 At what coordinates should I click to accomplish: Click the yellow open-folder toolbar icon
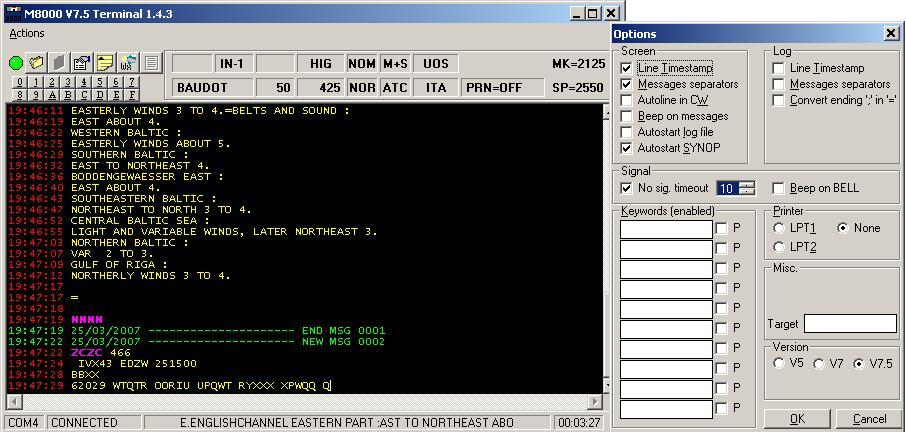tap(37, 63)
